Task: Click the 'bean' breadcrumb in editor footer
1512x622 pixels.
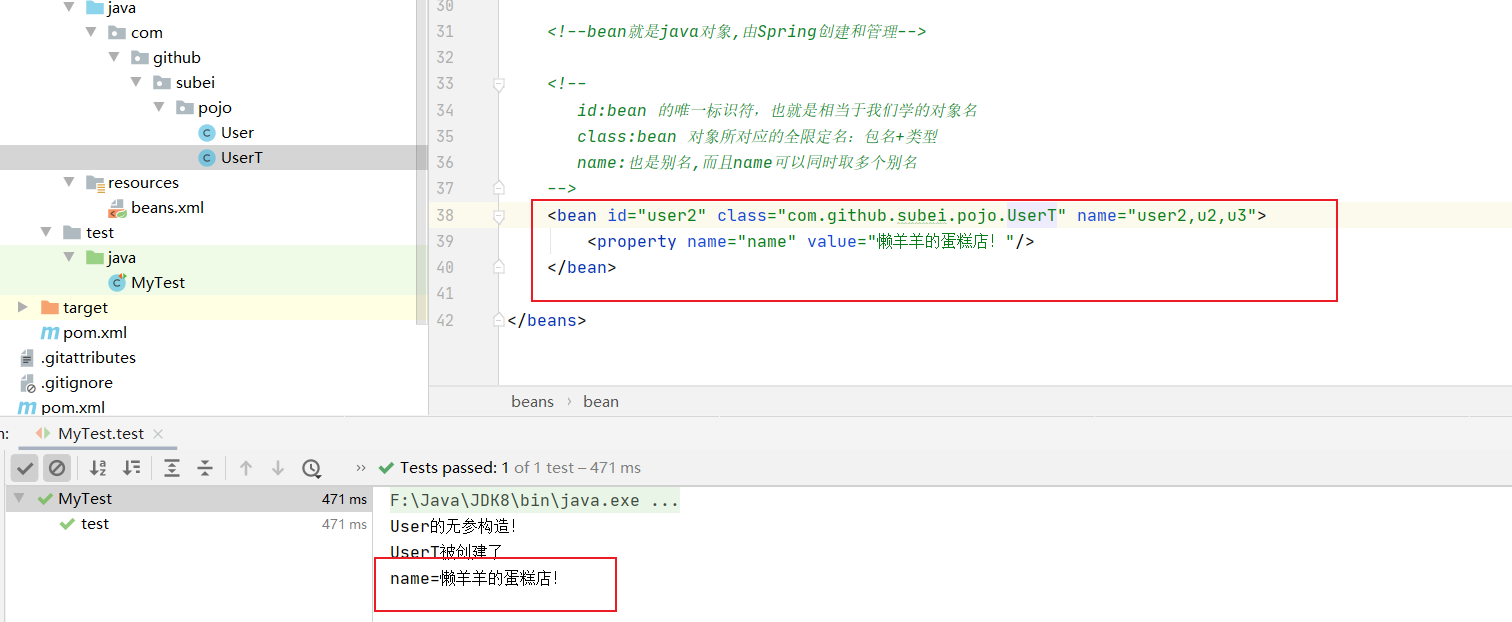Action: pyautogui.click(x=601, y=402)
